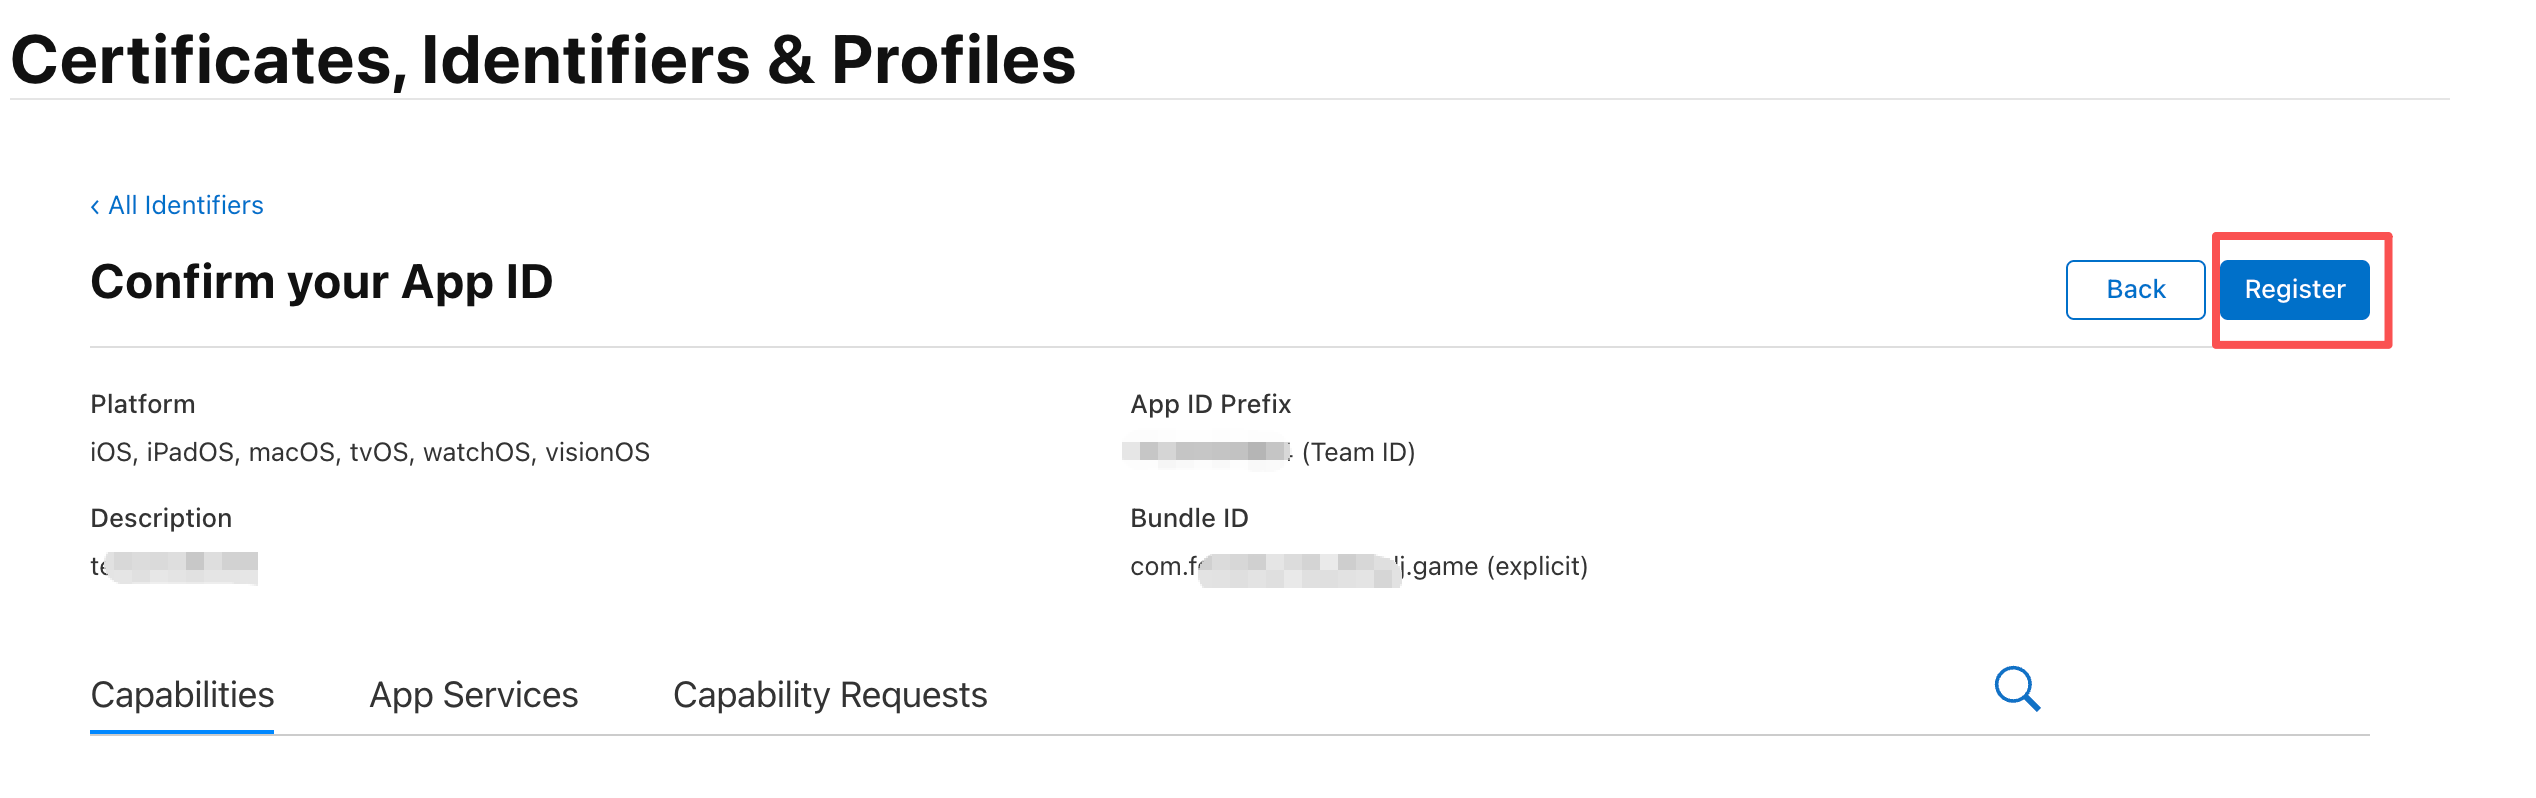Click the Confirm your App ID heading

click(x=321, y=282)
